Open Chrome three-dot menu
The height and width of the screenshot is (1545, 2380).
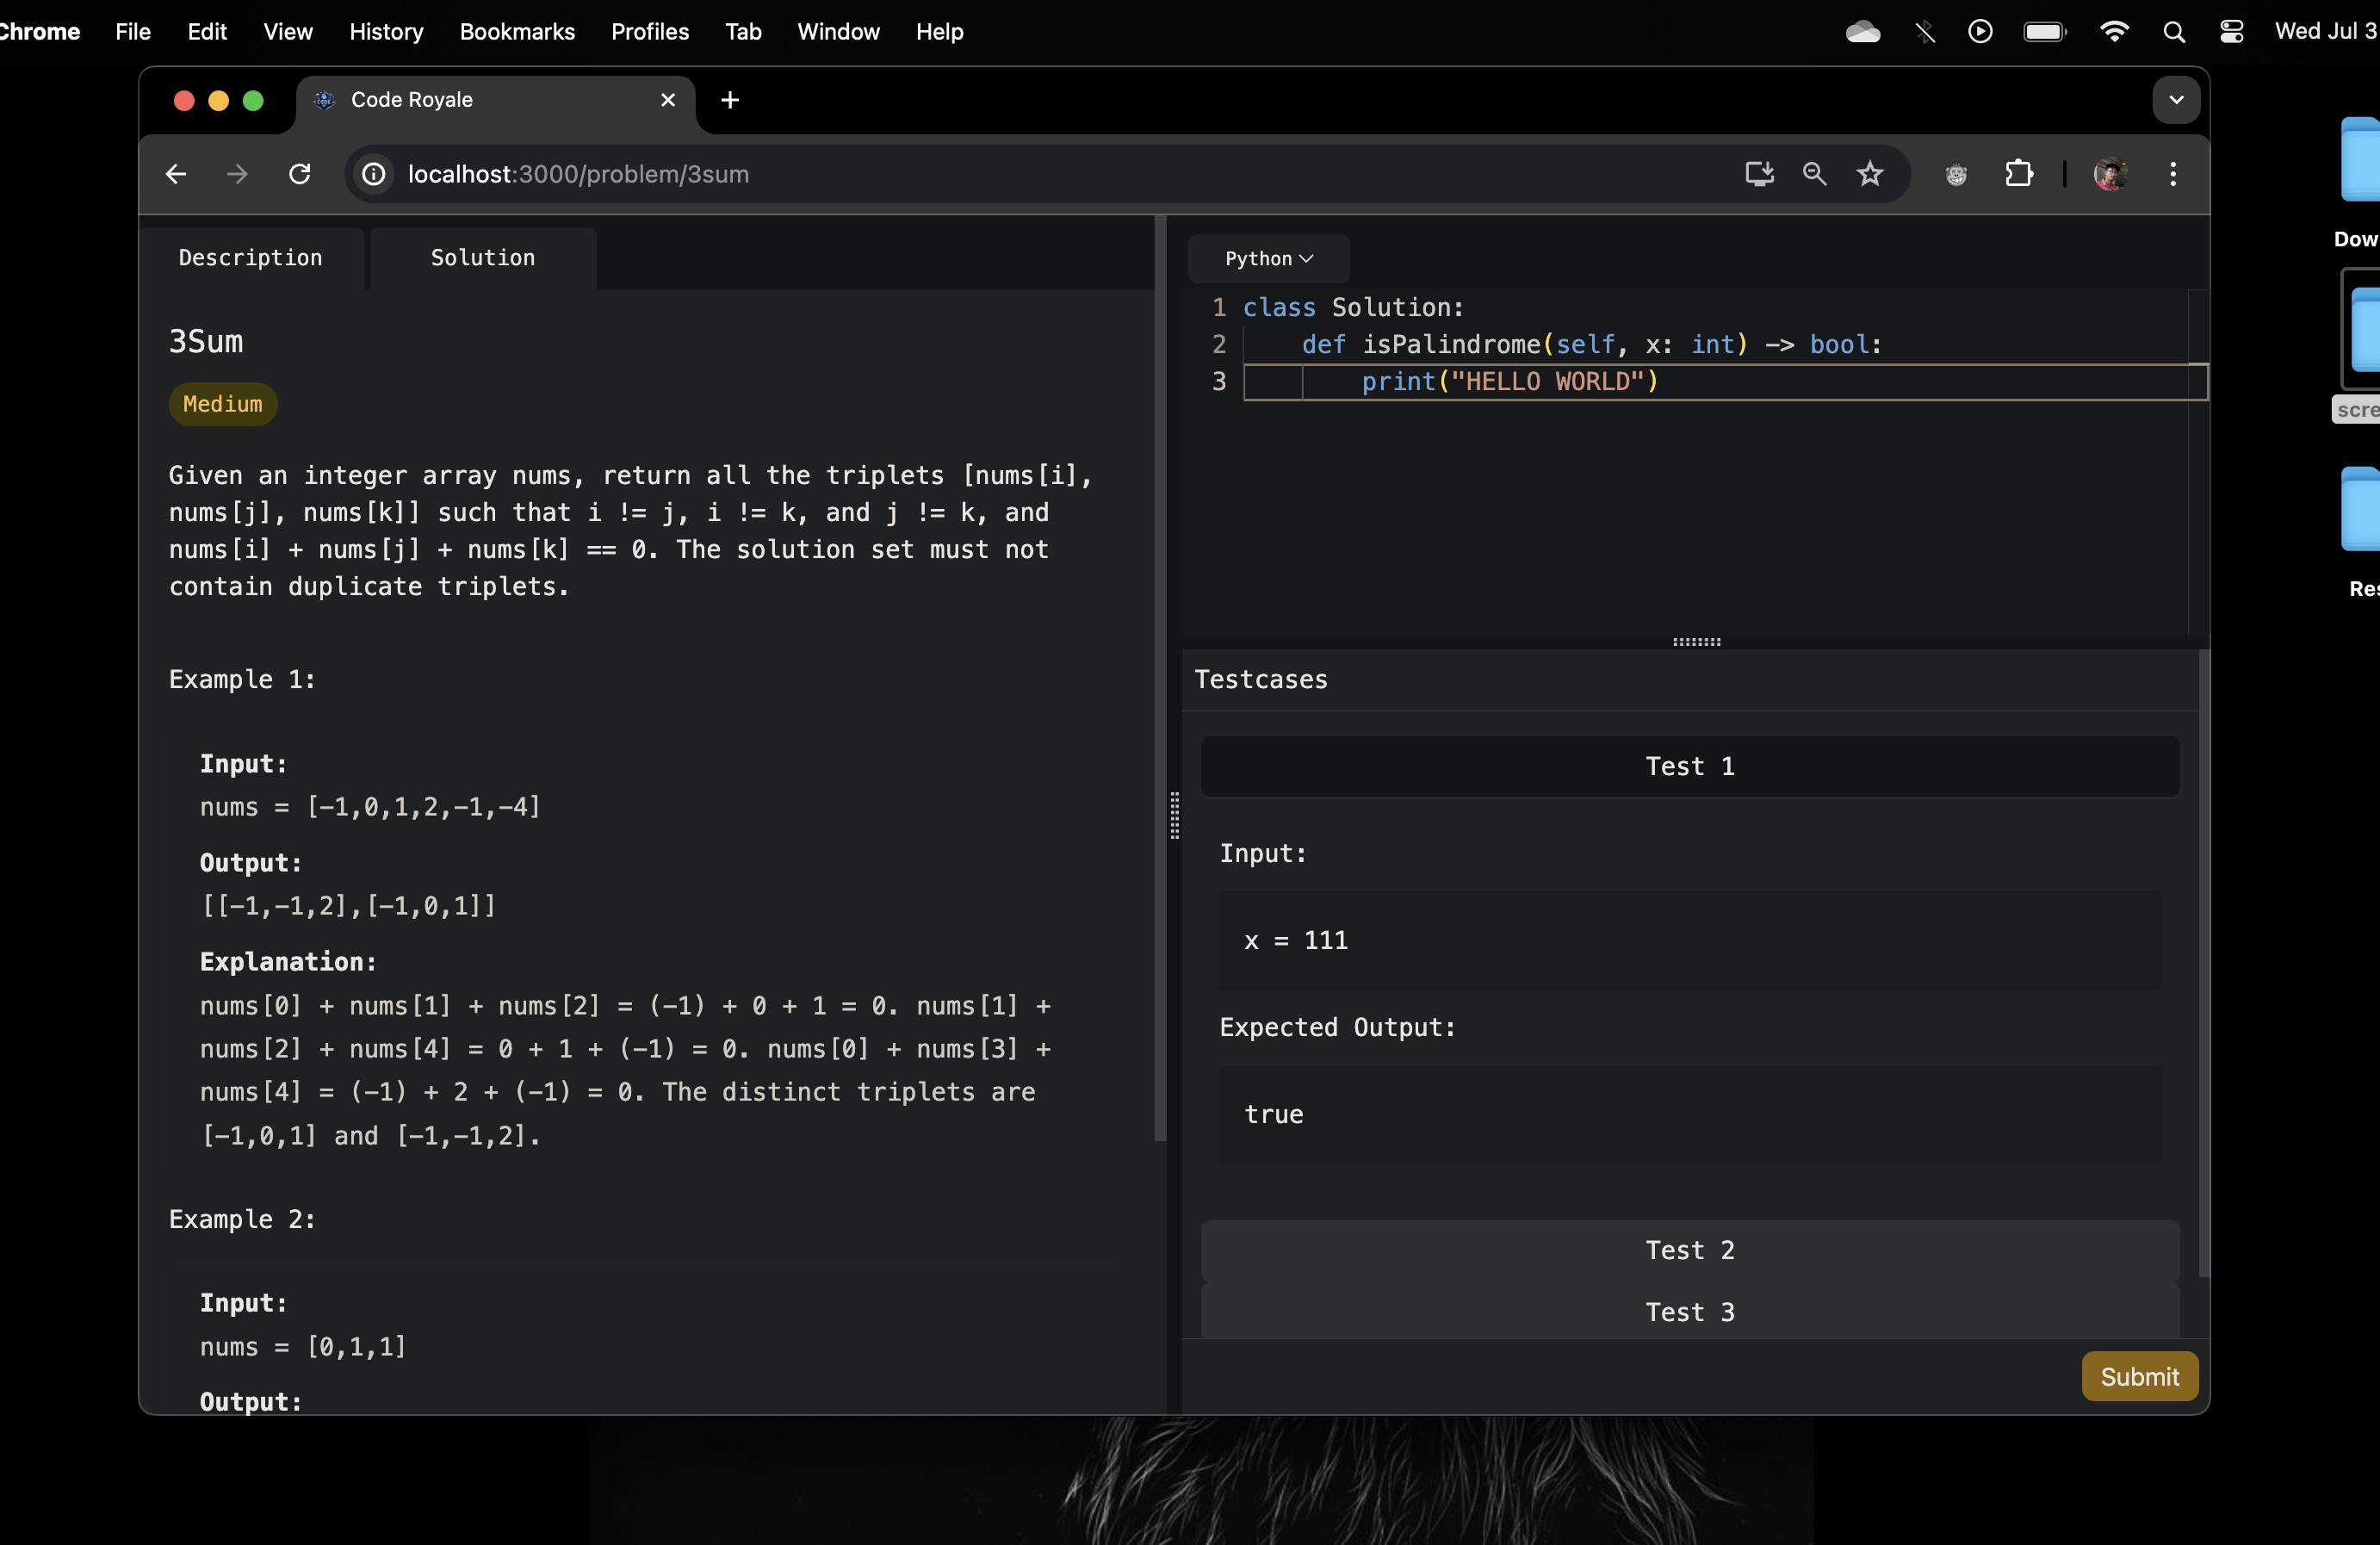2172,174
